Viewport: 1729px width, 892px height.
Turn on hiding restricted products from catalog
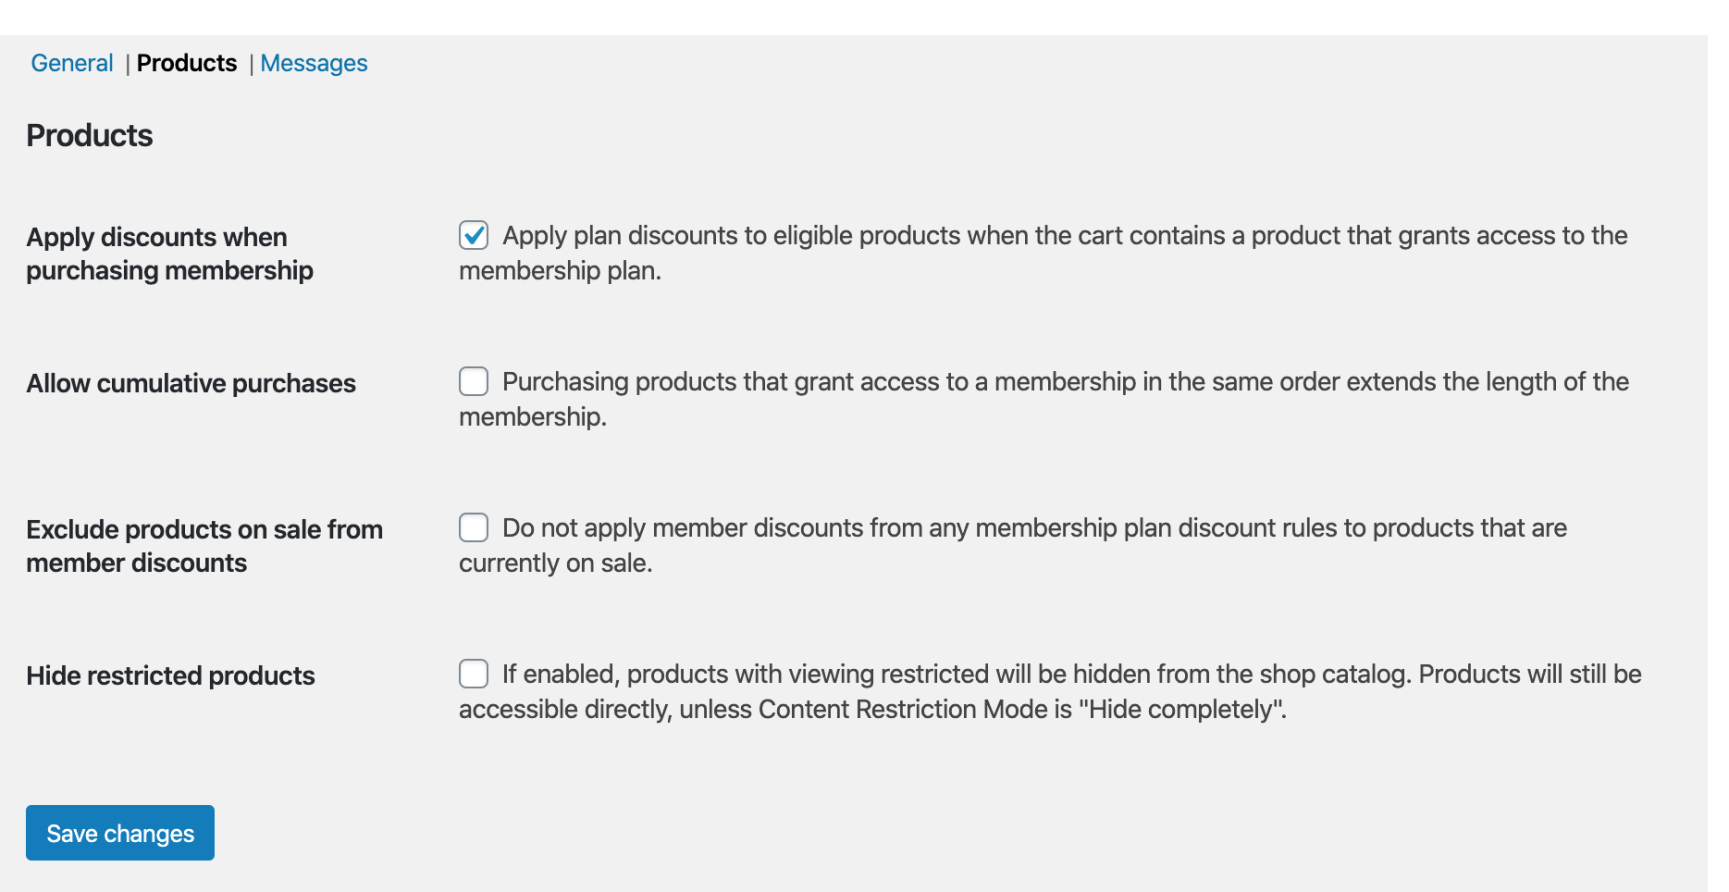(x=472, y=674)
